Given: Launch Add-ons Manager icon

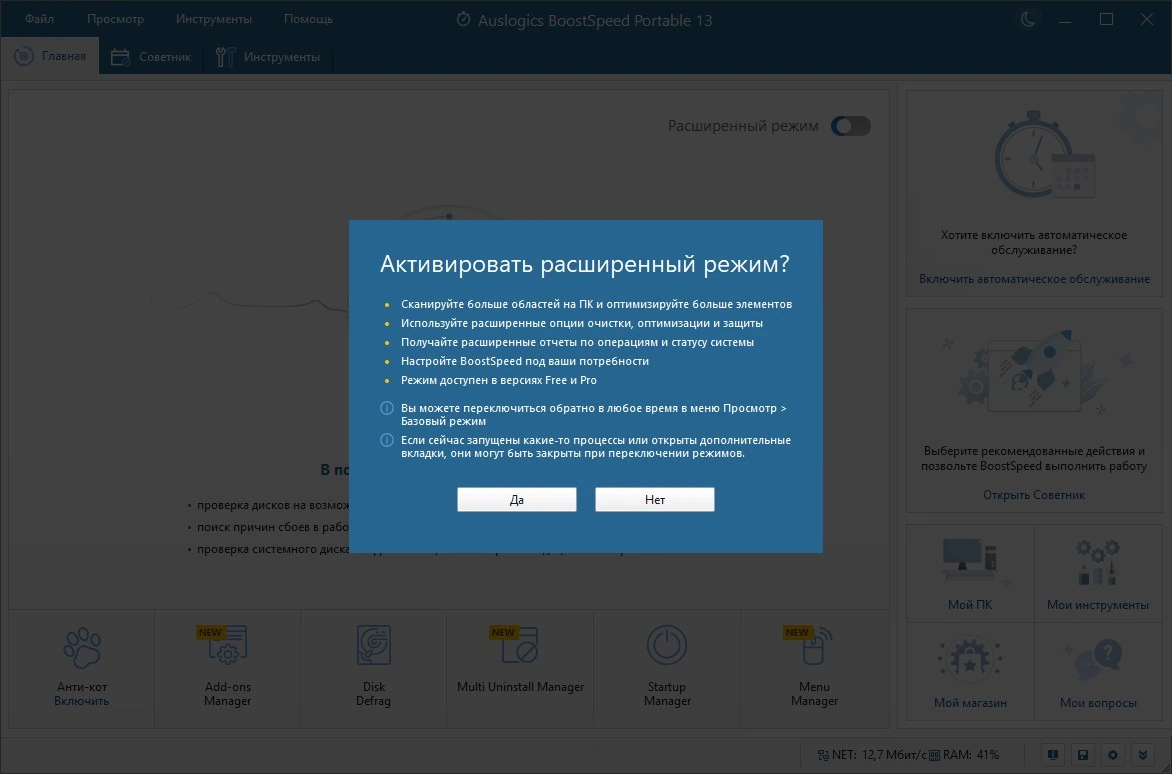Looking at the screenshot, I should click(x=228, y=645).
